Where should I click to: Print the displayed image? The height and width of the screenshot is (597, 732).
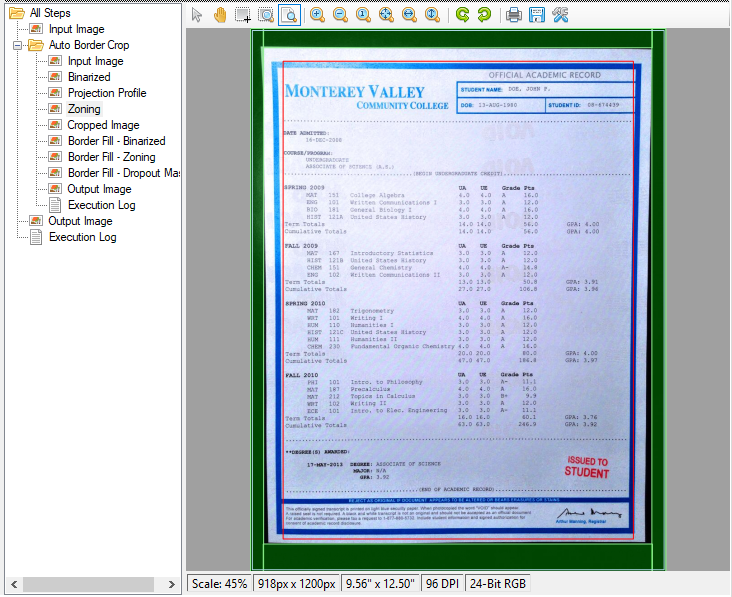coord(514,15)
